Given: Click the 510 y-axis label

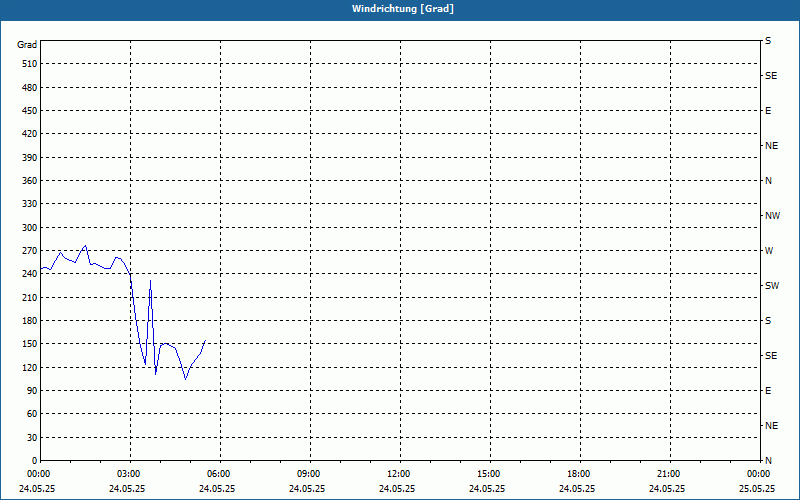Looking at the screenshot, I should [x=30, y=64].
